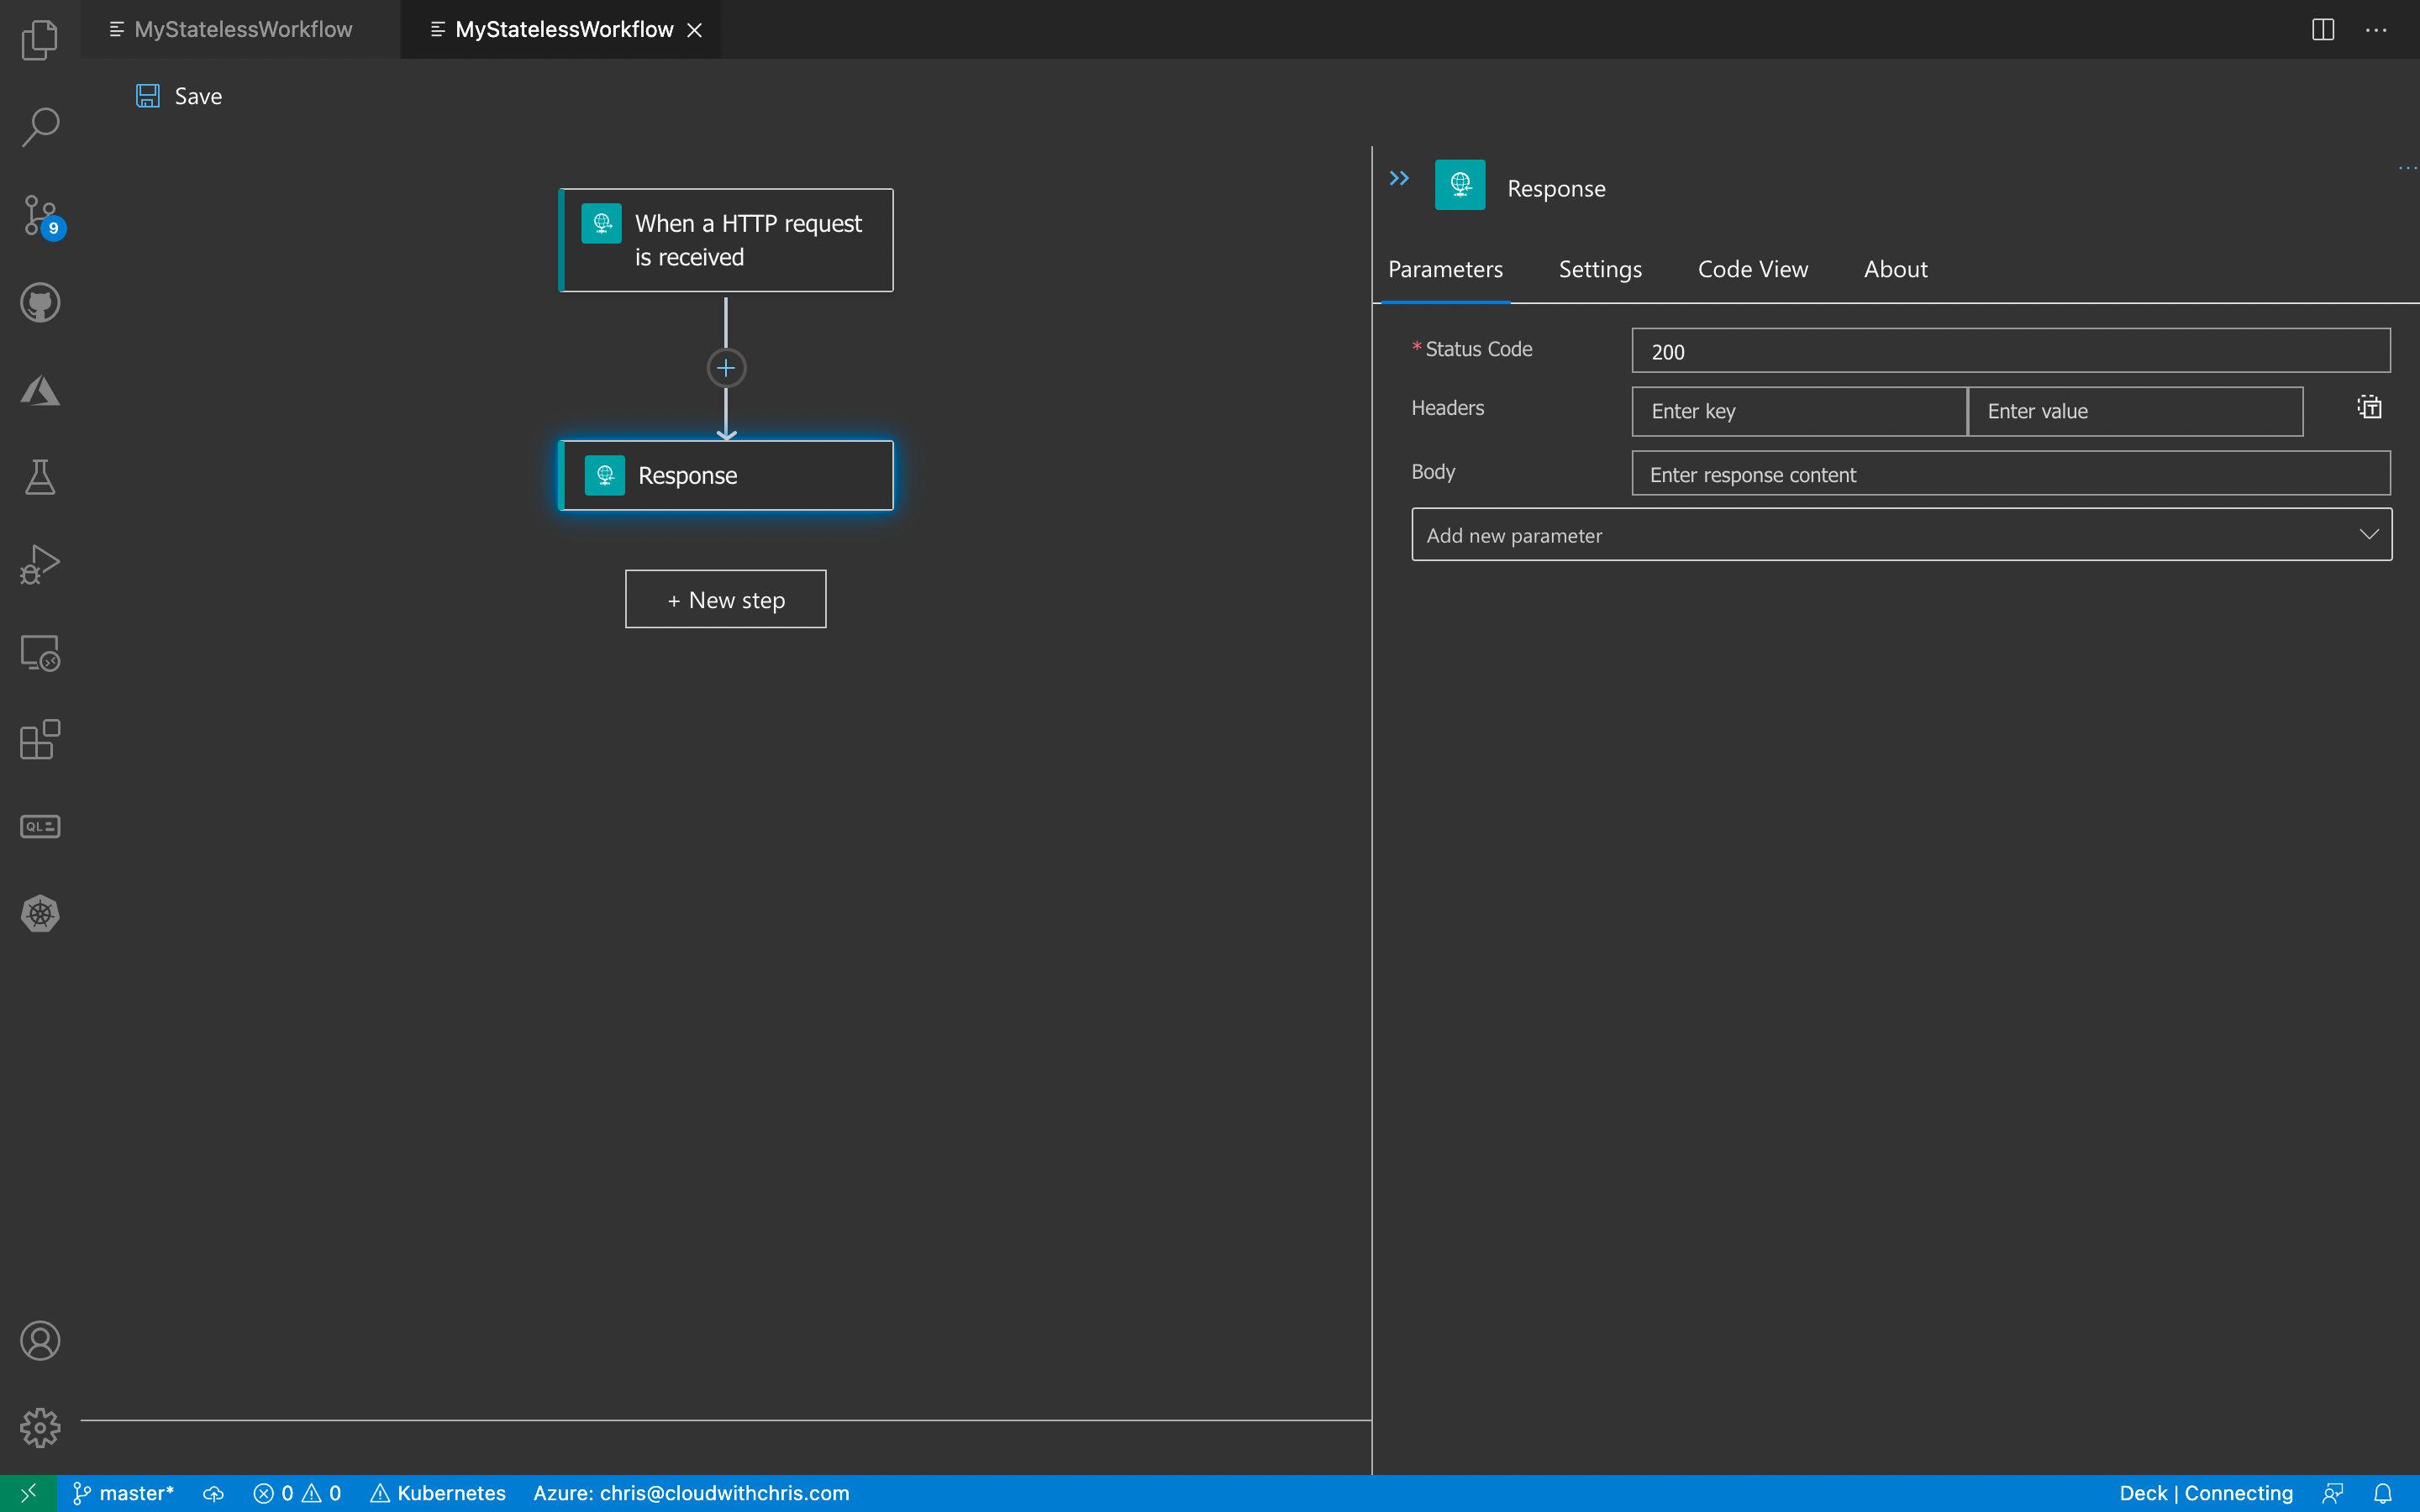This screenshot has width=2420, height=1512.
Task: Open the Search view
Action: 40,127
